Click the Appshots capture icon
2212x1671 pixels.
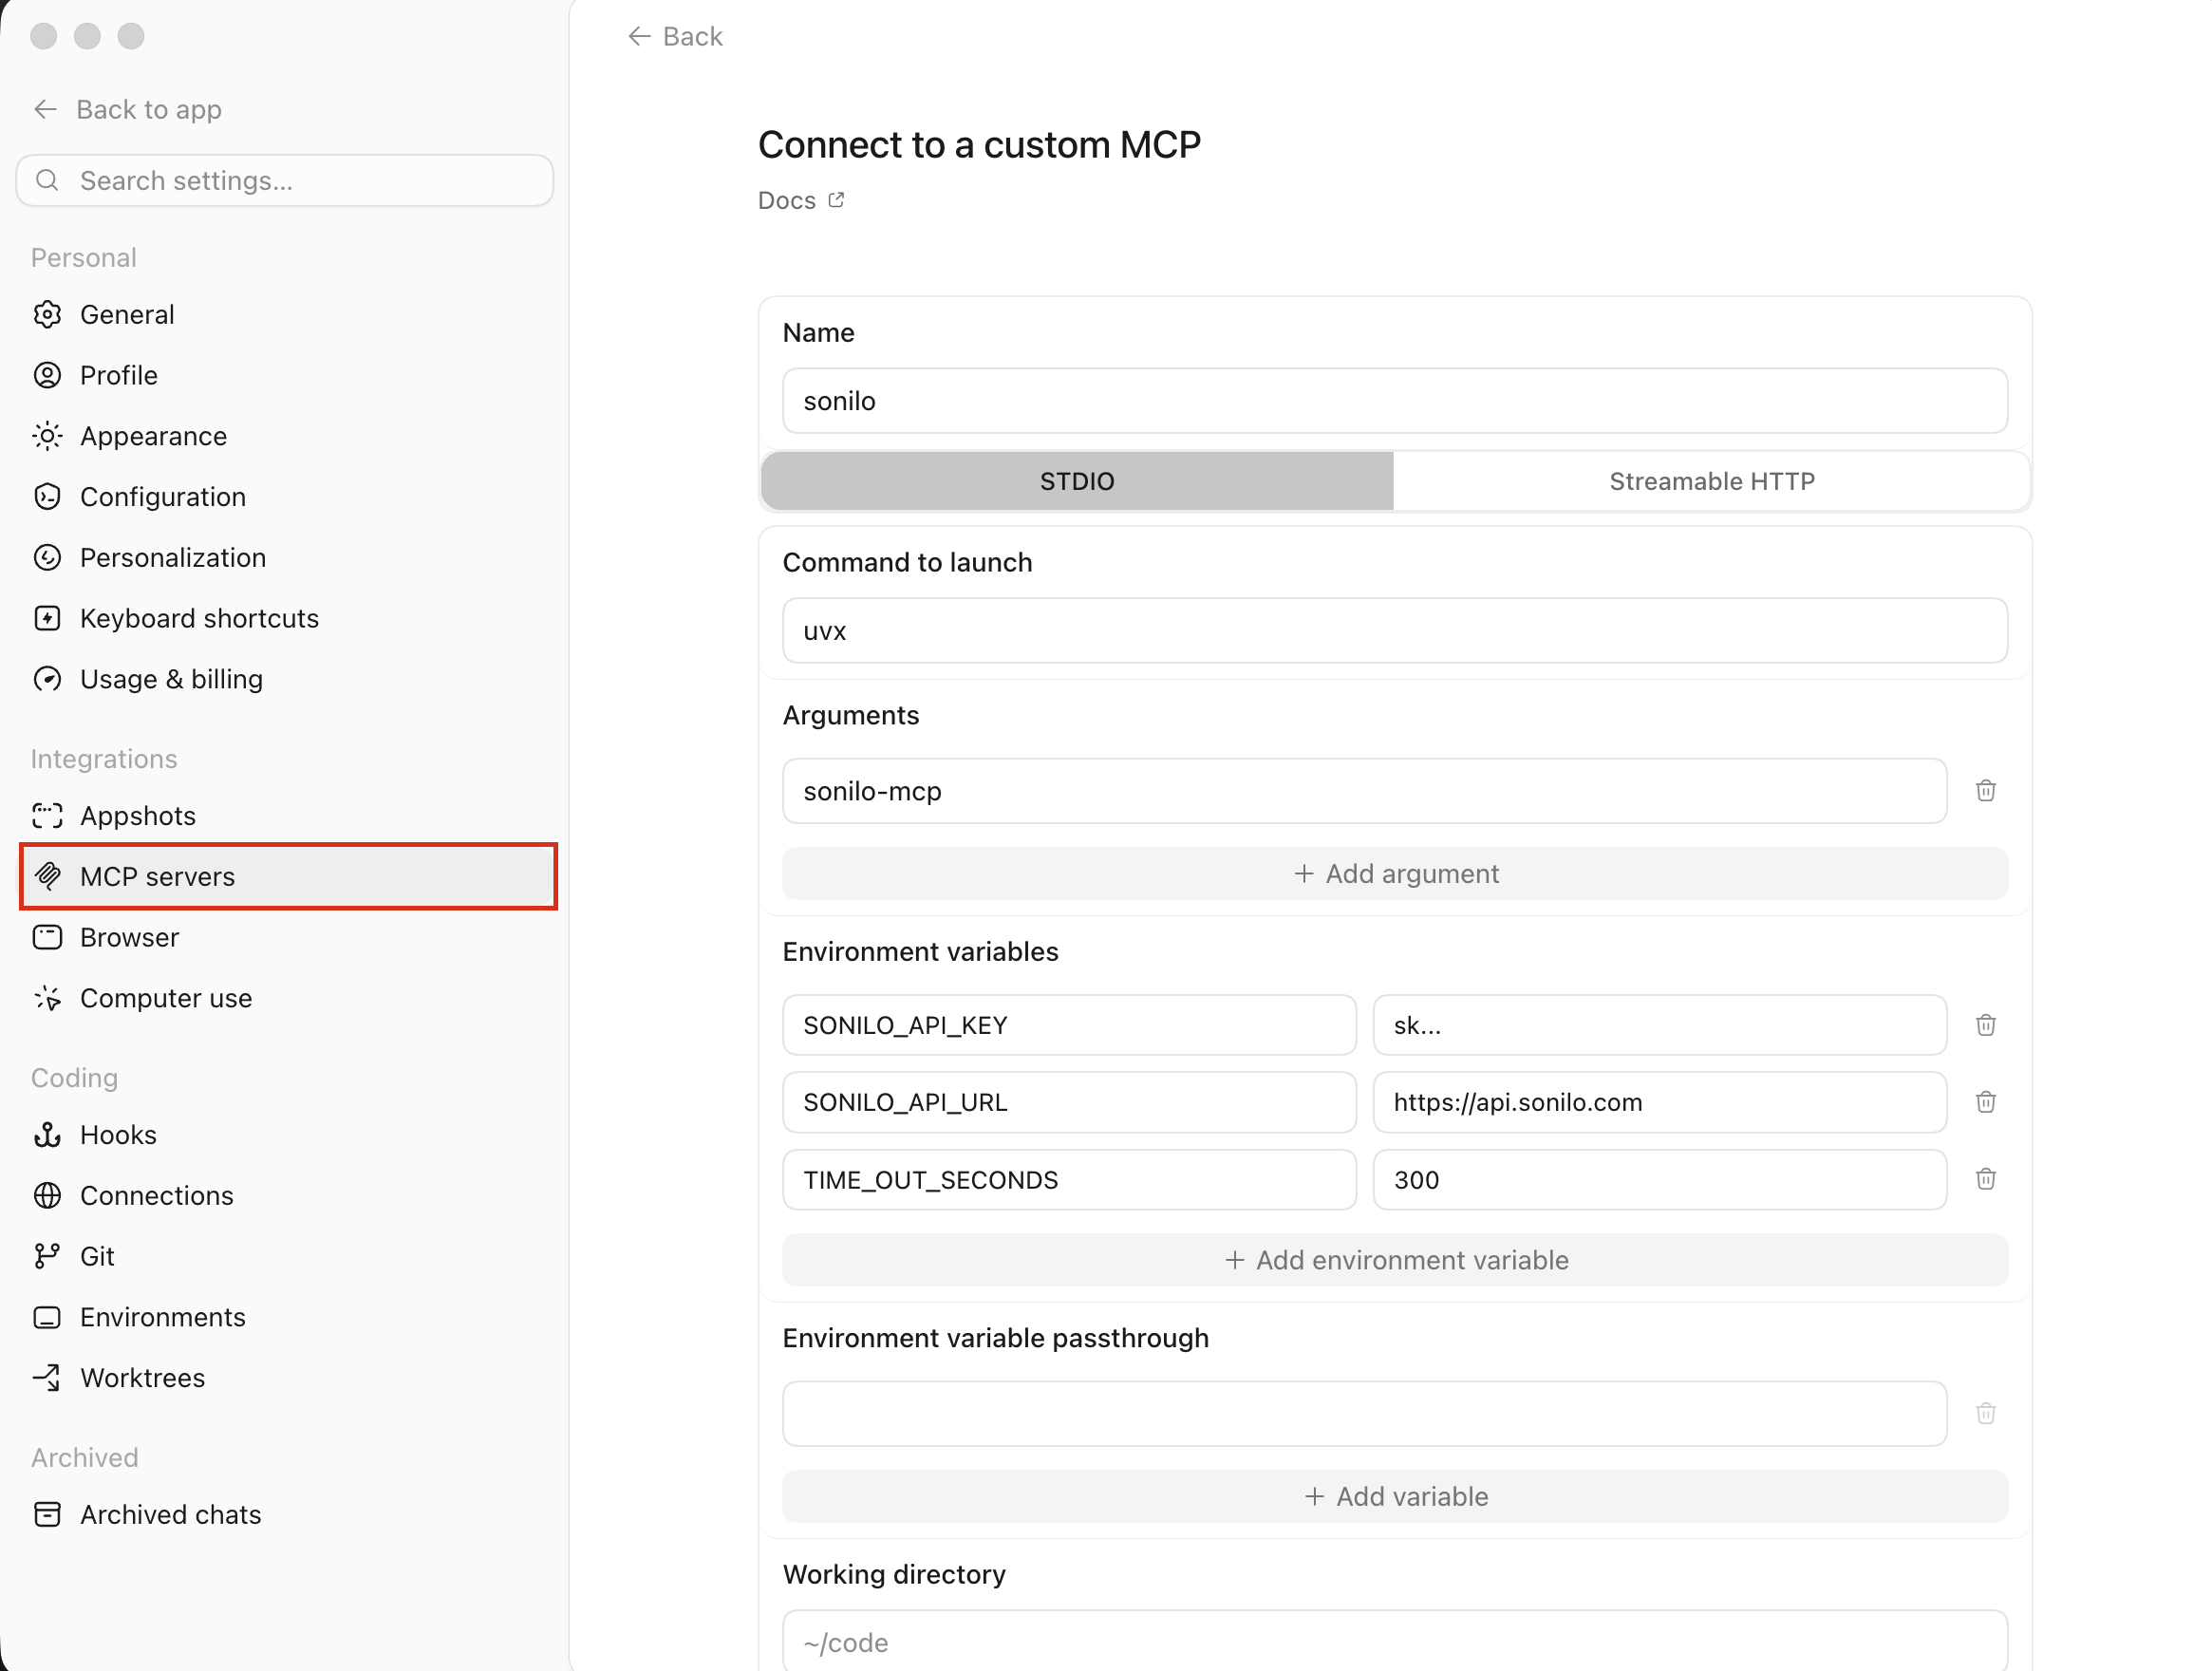pos(47,816)
